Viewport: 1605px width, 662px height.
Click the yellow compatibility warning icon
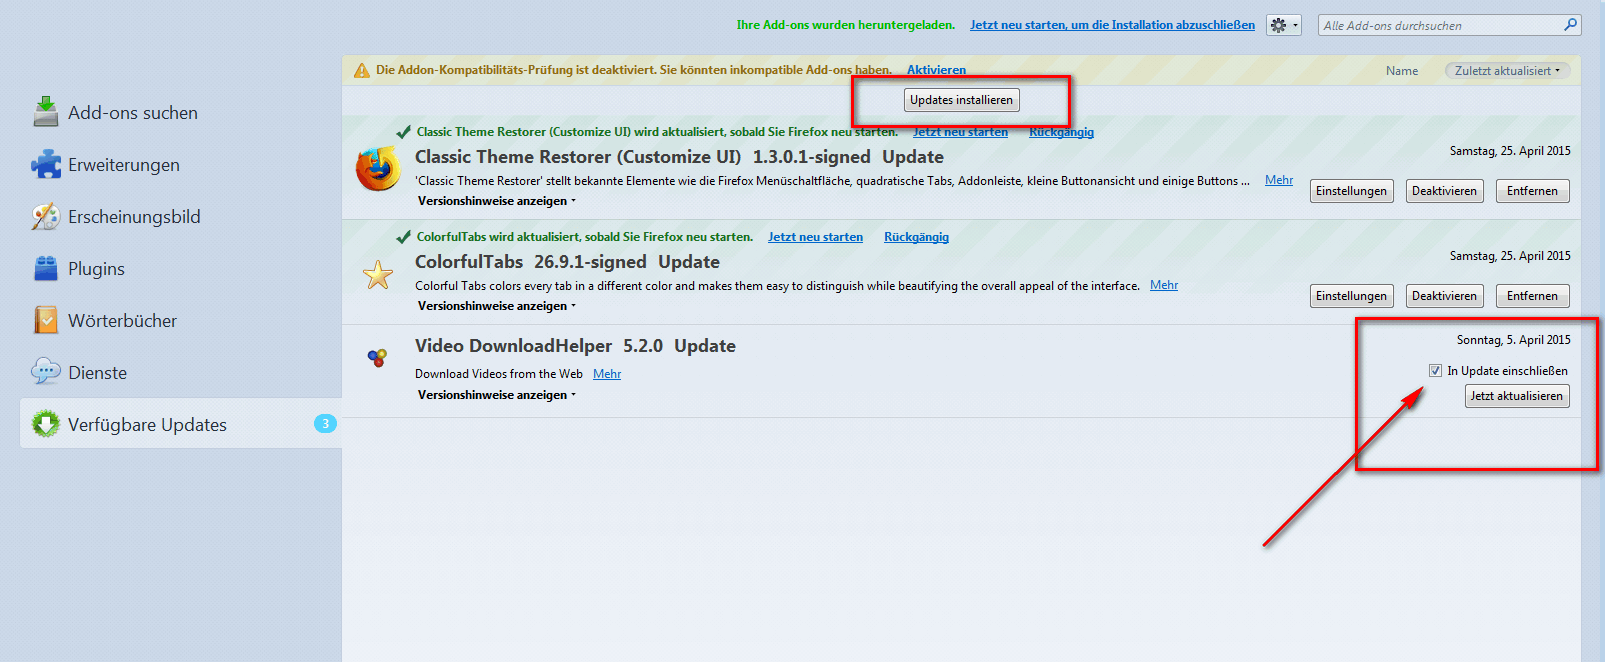pos(362,70)
